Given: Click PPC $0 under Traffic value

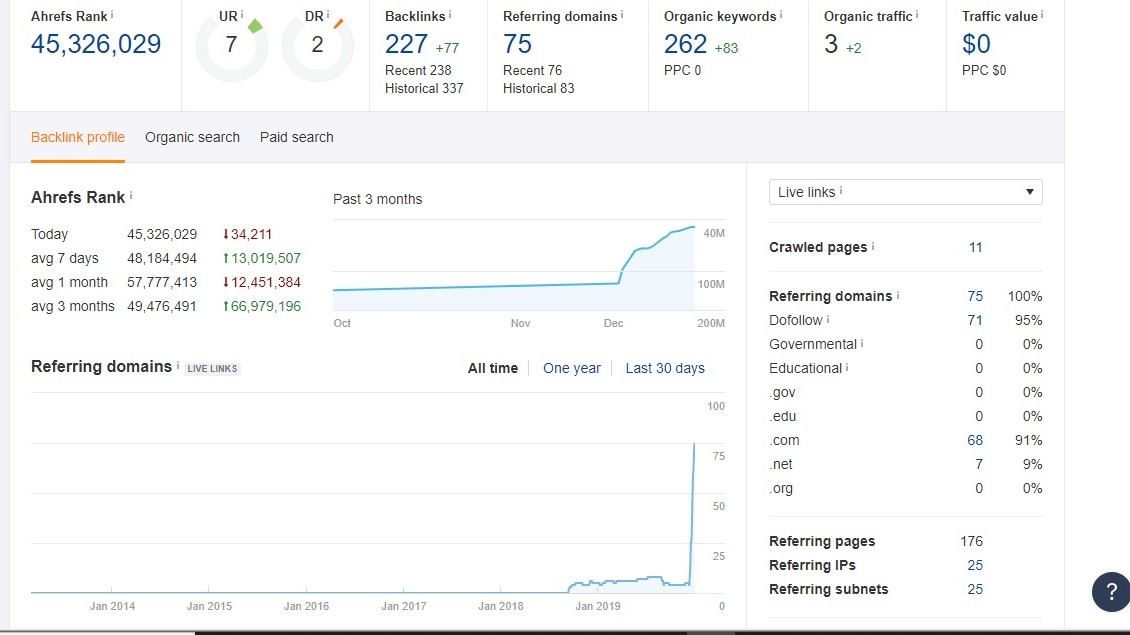Looking at the screenshot, I should [984, 71].
